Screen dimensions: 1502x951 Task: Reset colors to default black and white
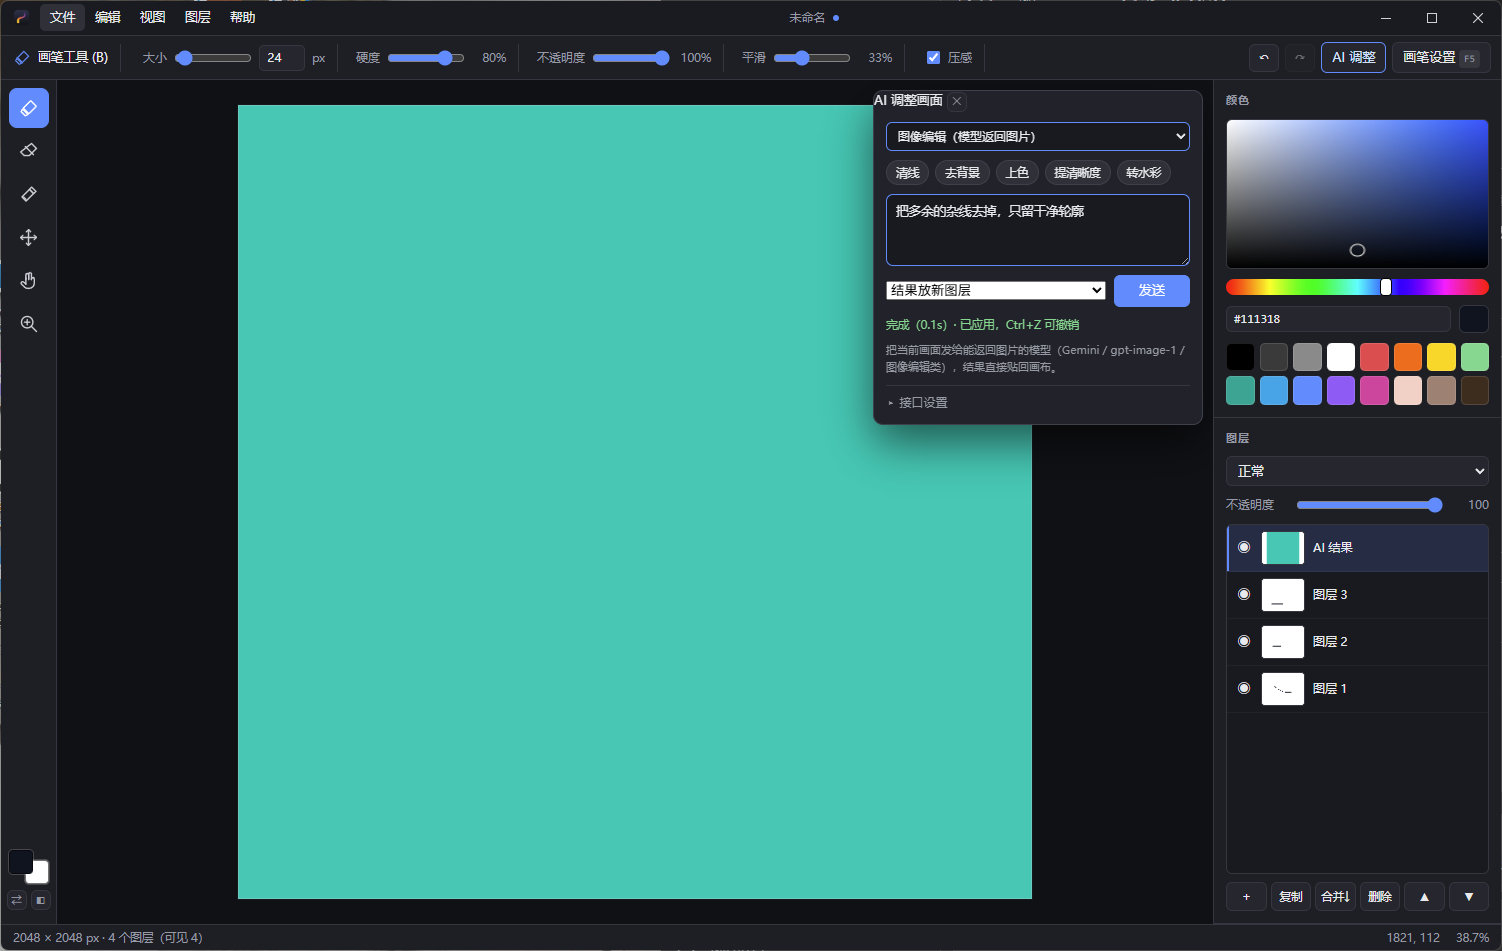tap(41, 900)
